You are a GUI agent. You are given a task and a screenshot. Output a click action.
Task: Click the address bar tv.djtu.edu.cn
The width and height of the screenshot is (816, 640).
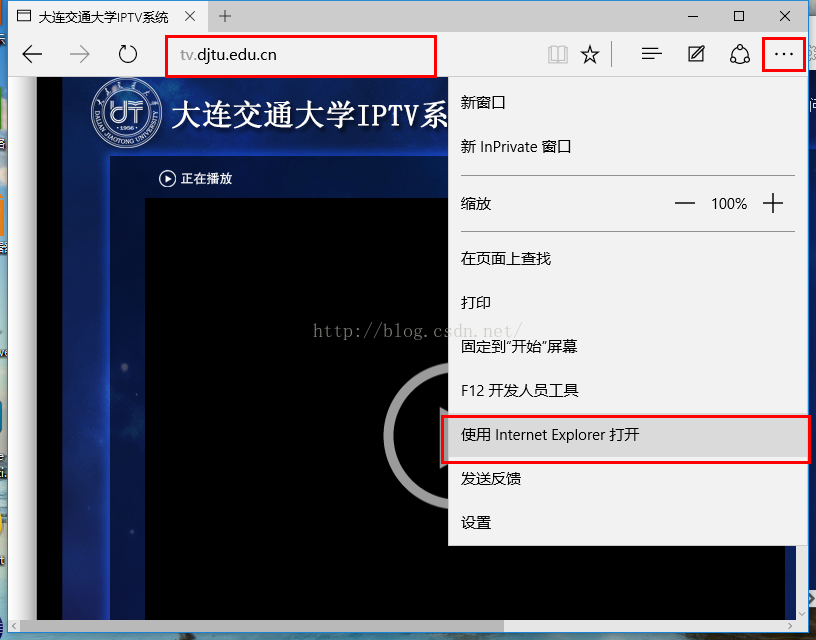(x=301, y=55)
